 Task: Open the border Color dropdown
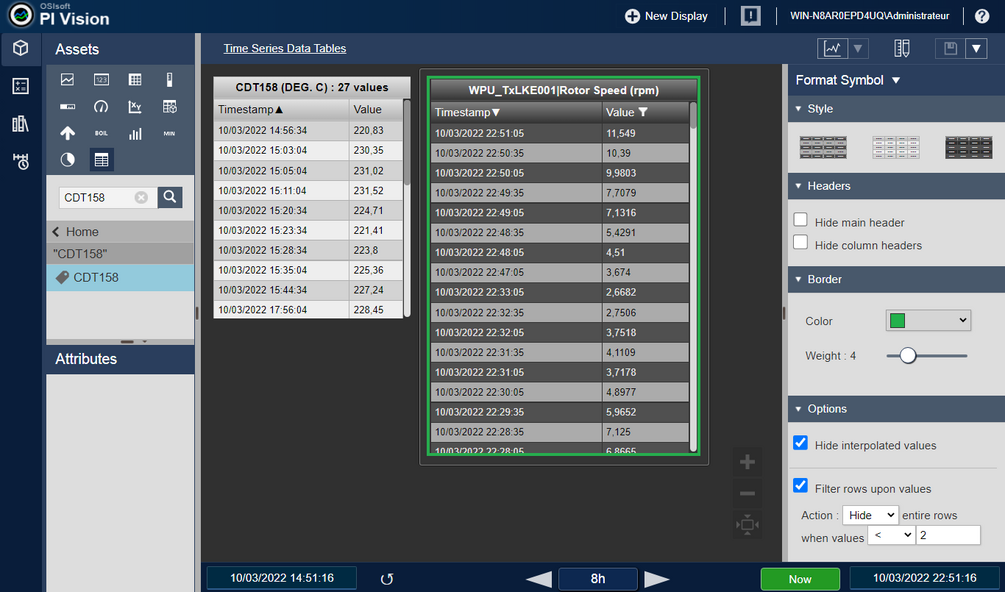pyautogui.click(x=928, y=320)
